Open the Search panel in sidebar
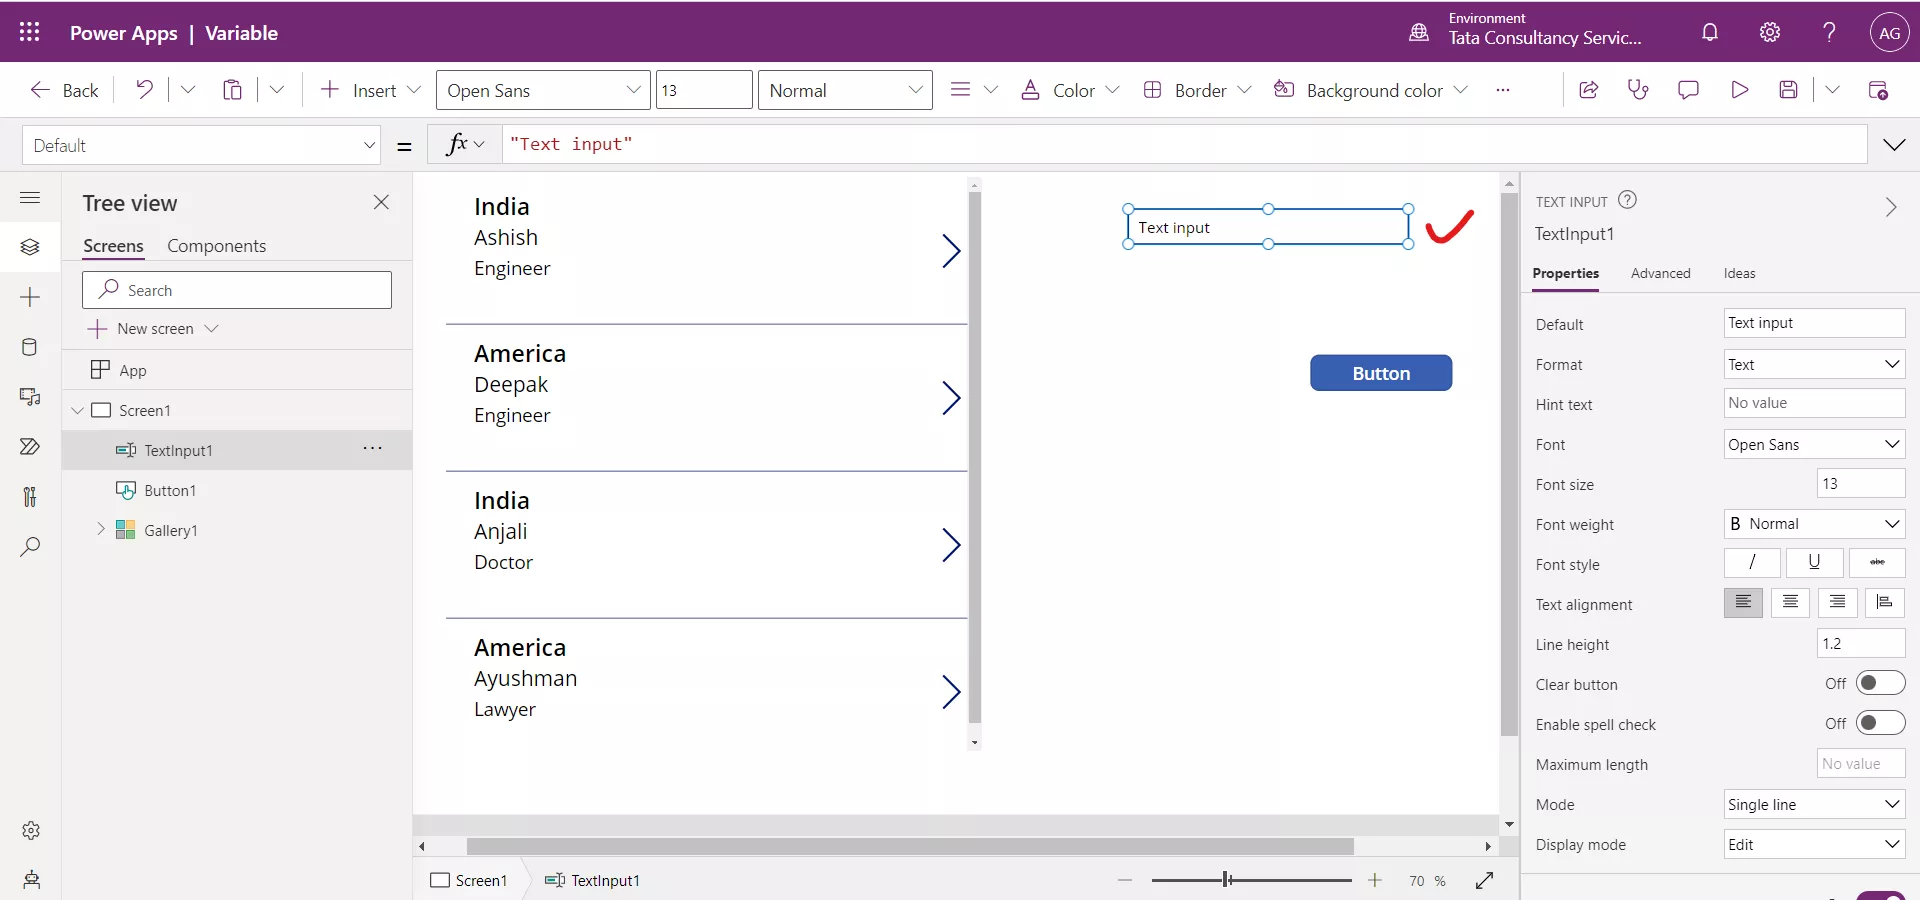 click(30, 547)
